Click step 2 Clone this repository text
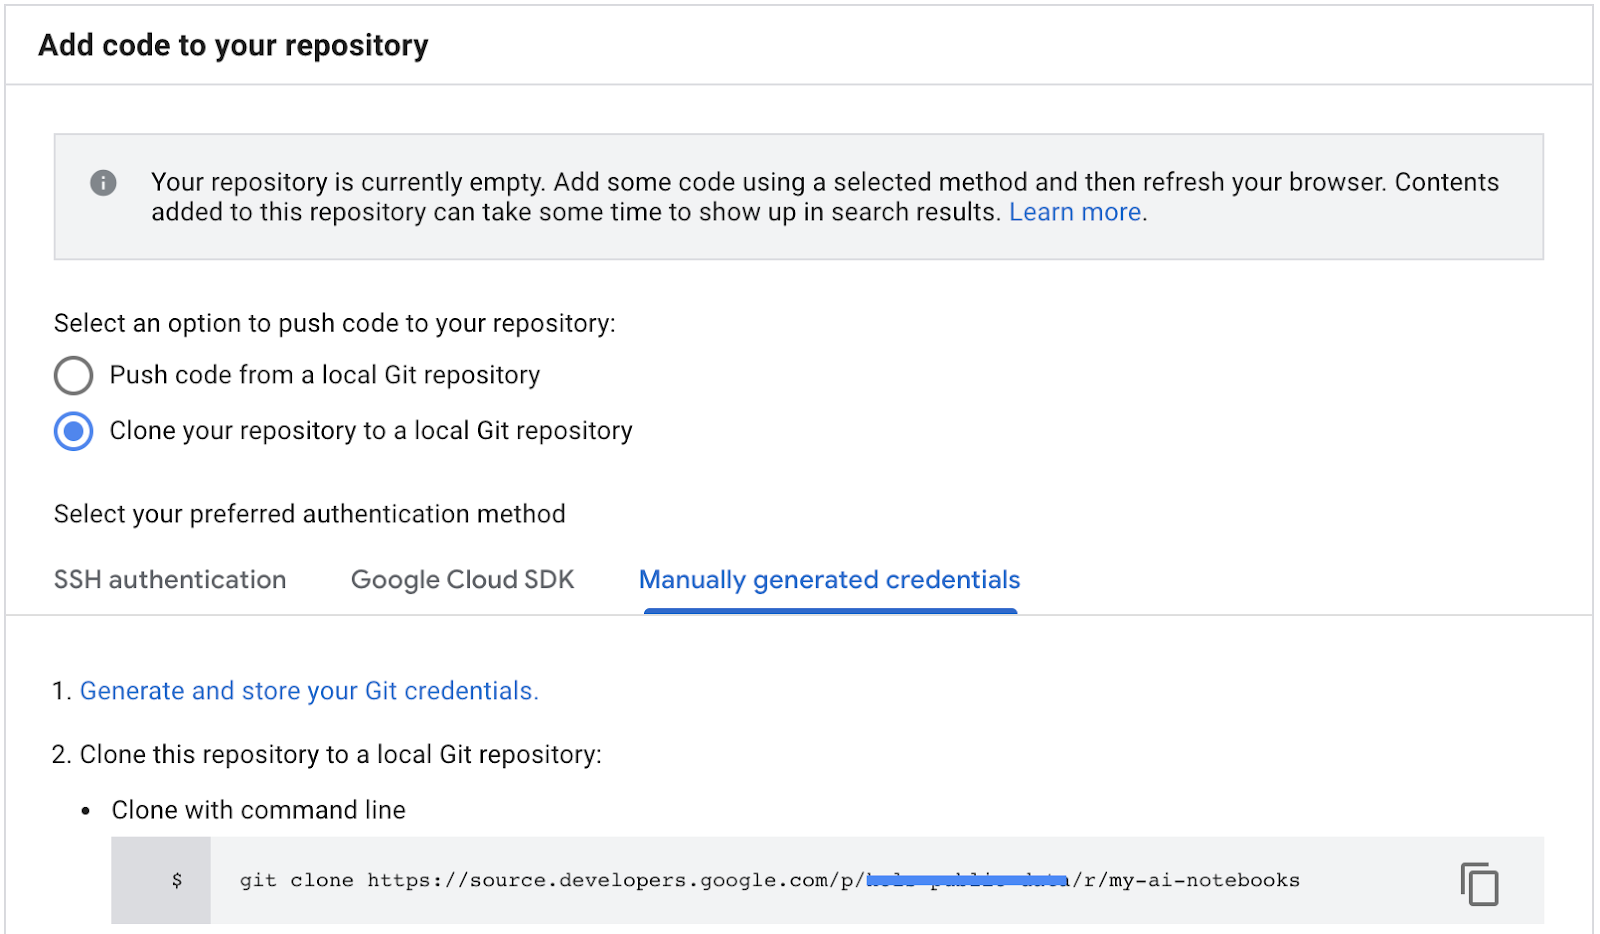 pos(340,755)
